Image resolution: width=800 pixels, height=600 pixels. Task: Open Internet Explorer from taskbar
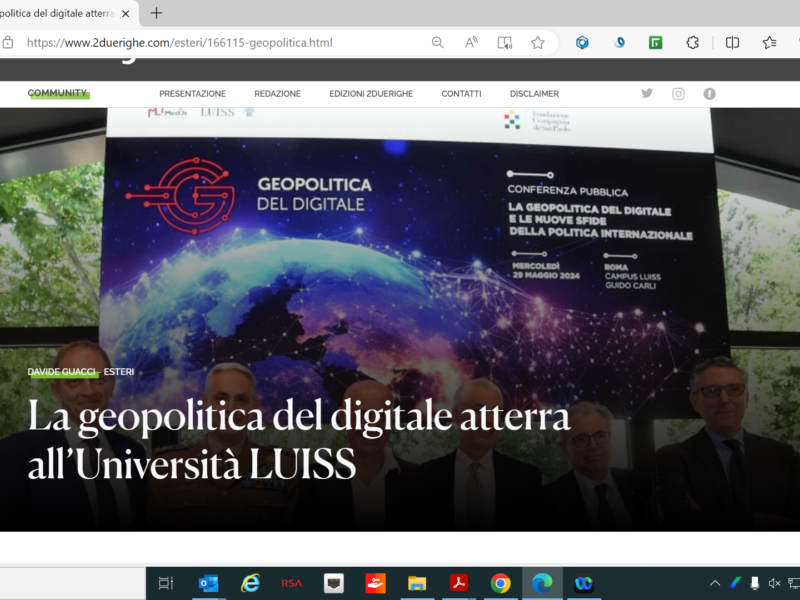coord(250,583)
